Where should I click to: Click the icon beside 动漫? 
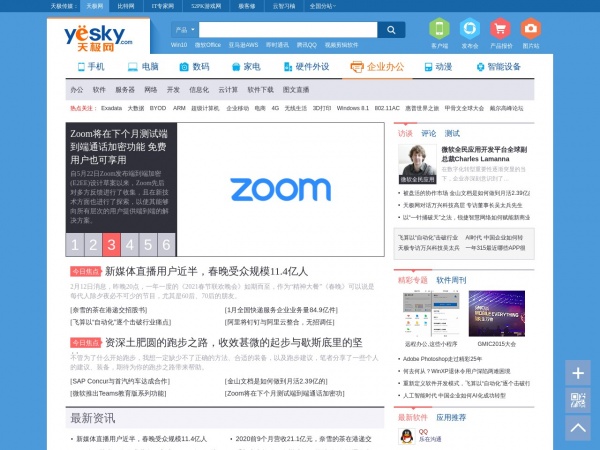(428, 67)
